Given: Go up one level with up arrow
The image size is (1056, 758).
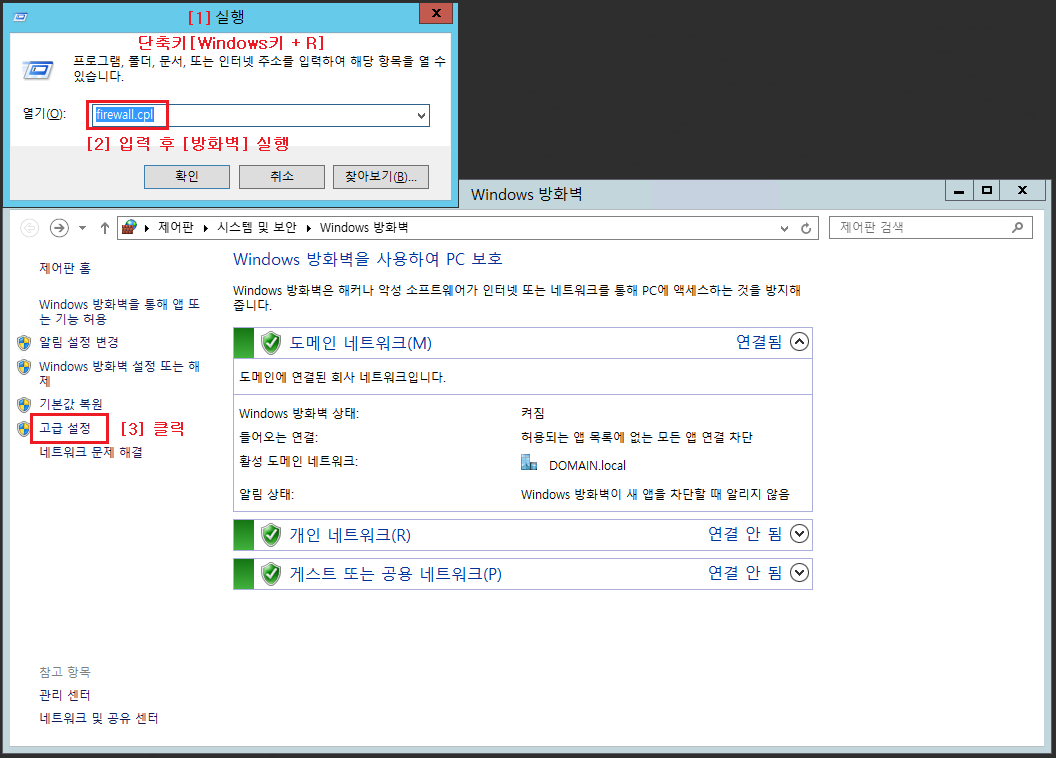Looking at the screenshot, I should pos(104,228).
